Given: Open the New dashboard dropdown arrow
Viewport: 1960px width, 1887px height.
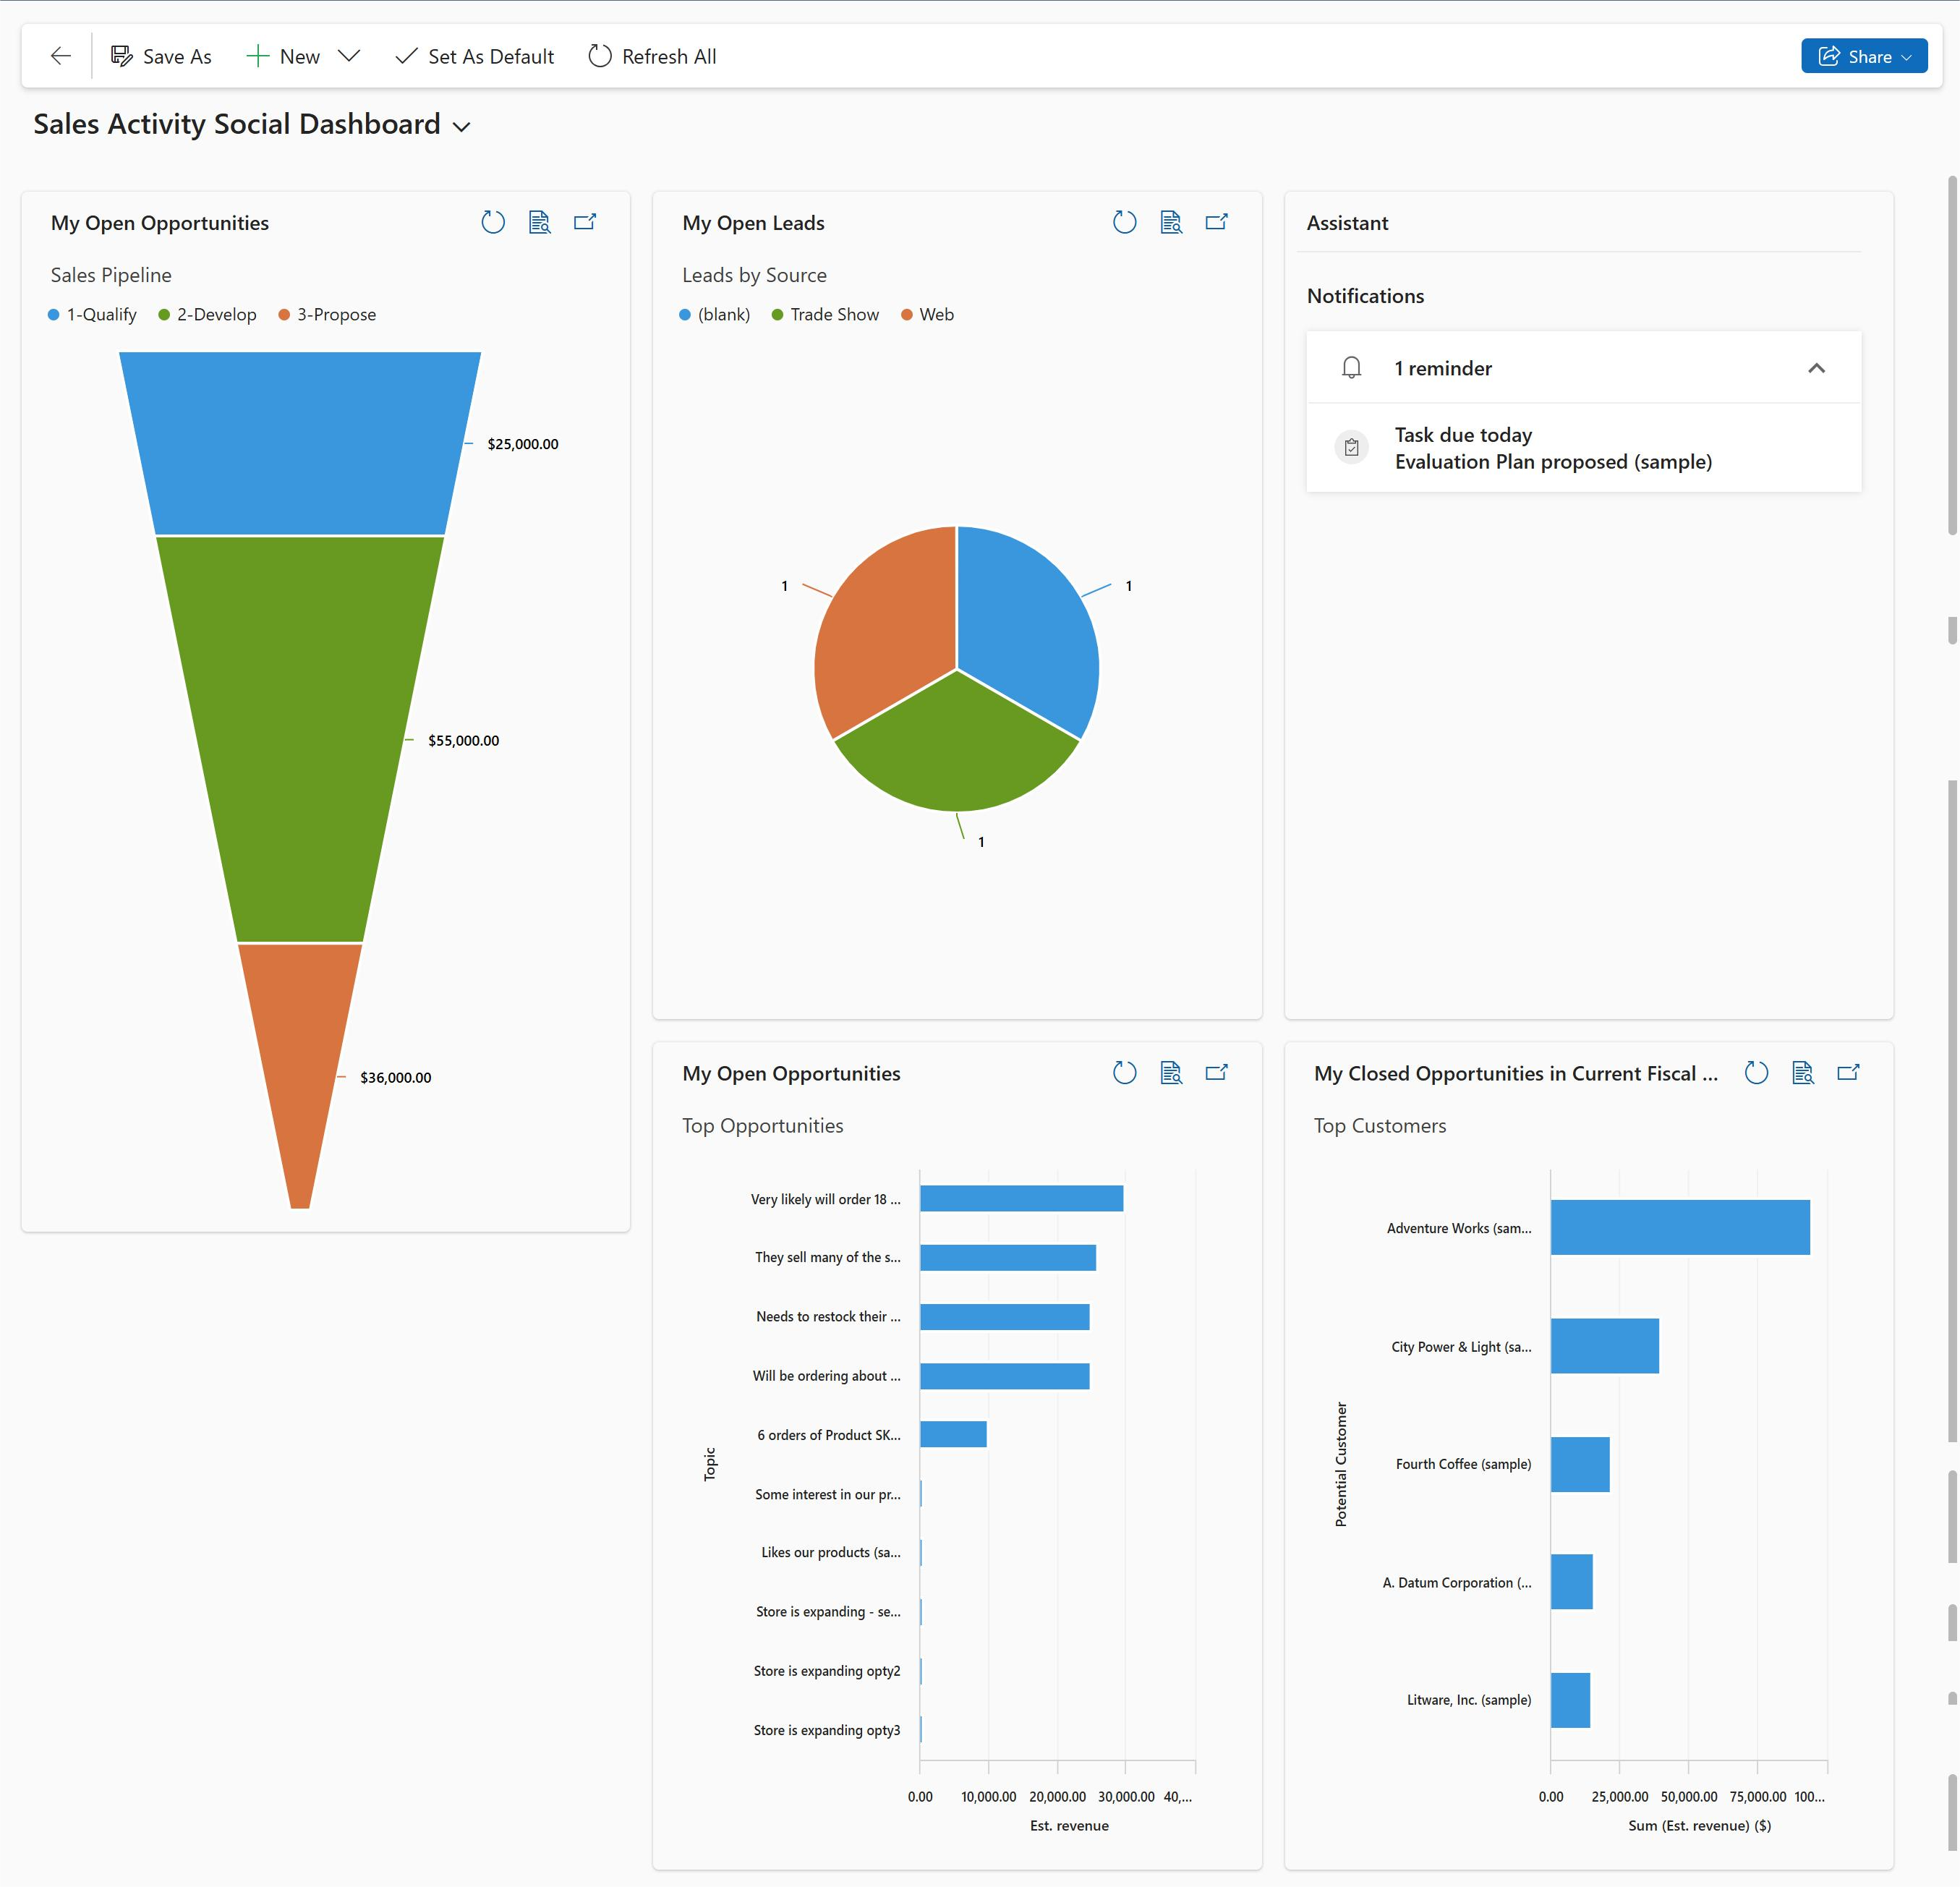Looking at the screenshot, I should point(350,56).
